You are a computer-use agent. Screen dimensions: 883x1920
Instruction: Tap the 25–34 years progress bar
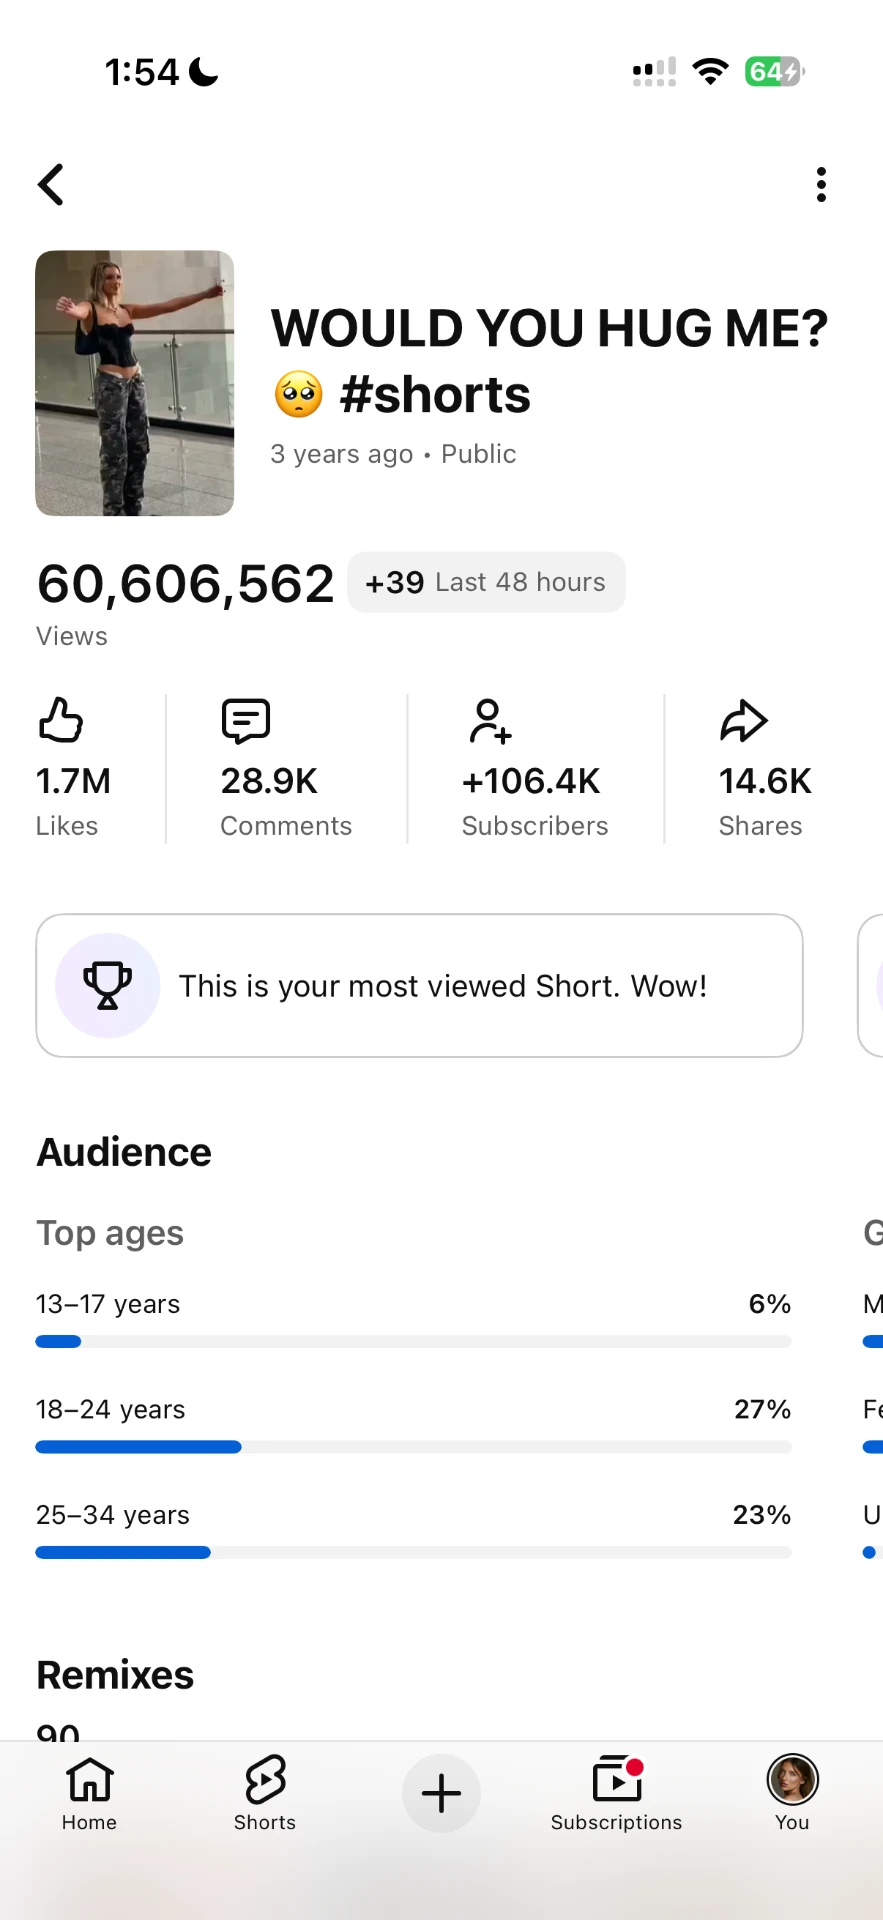click(x=413, y=1553)
